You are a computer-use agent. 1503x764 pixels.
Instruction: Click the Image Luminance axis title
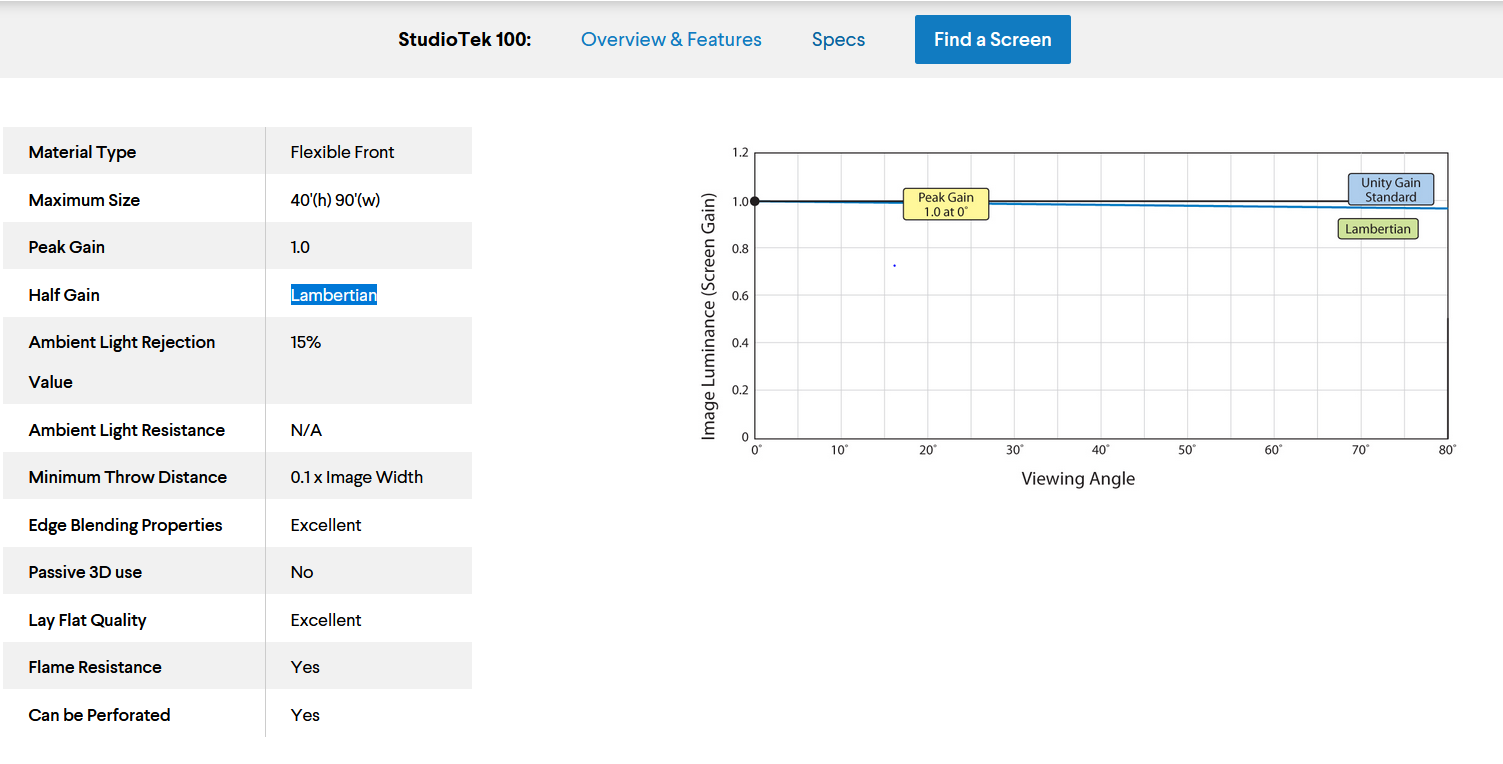(x=709, y=316)
